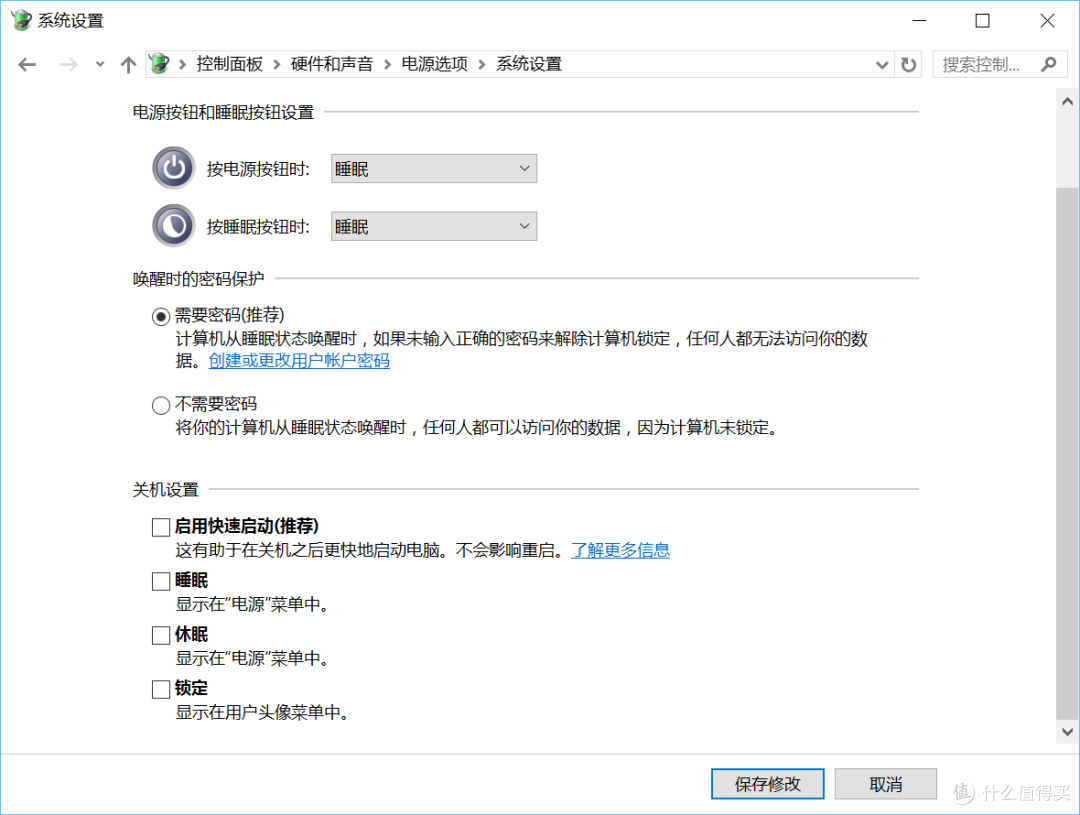1080x815 pixels.
Task: Open 创建或更改用户帐户密码 link
Action: [x=298, y=361]
